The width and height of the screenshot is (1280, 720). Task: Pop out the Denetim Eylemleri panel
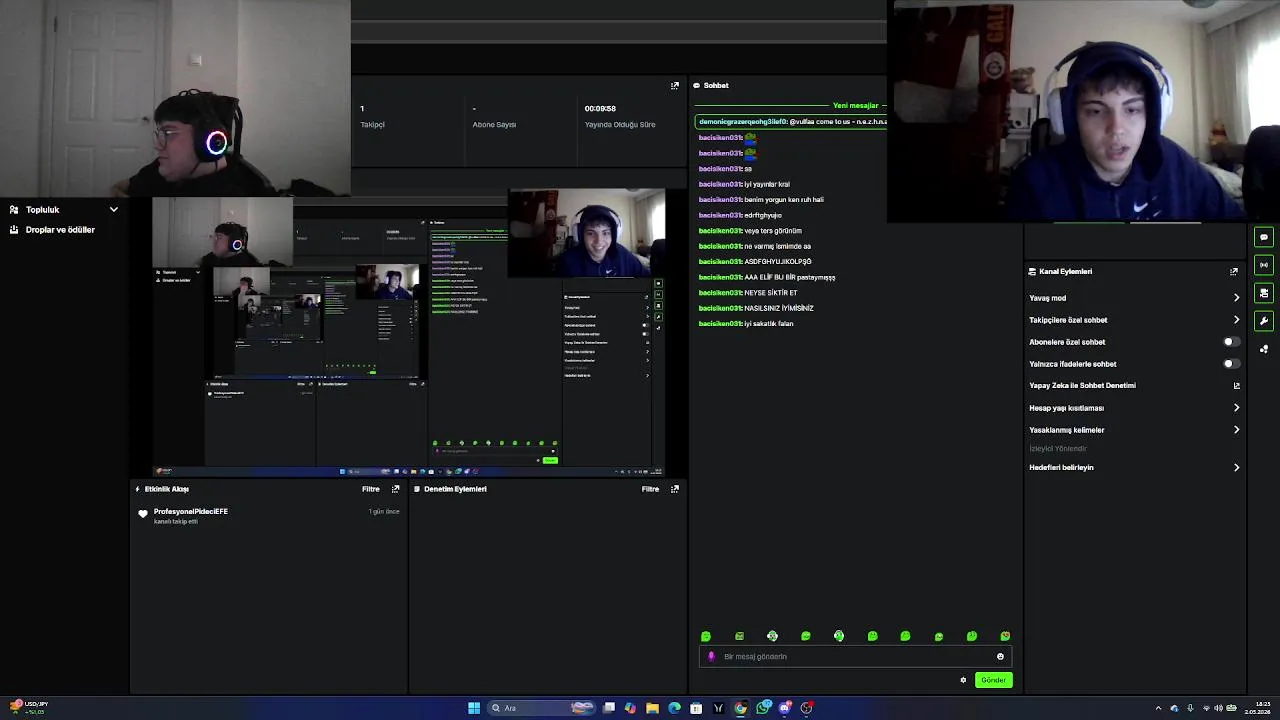click(675, 489)
